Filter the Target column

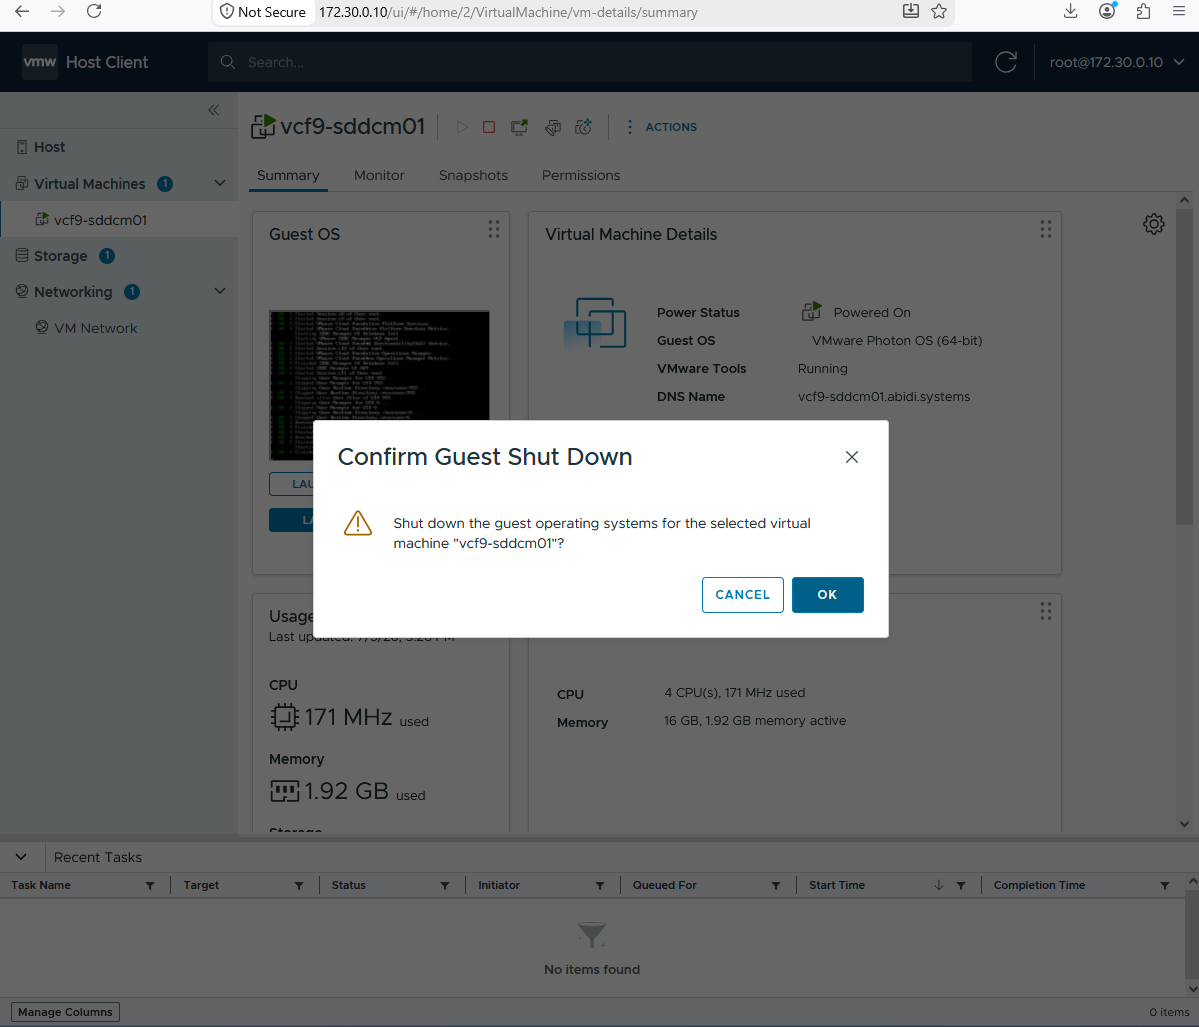point(299,886)
